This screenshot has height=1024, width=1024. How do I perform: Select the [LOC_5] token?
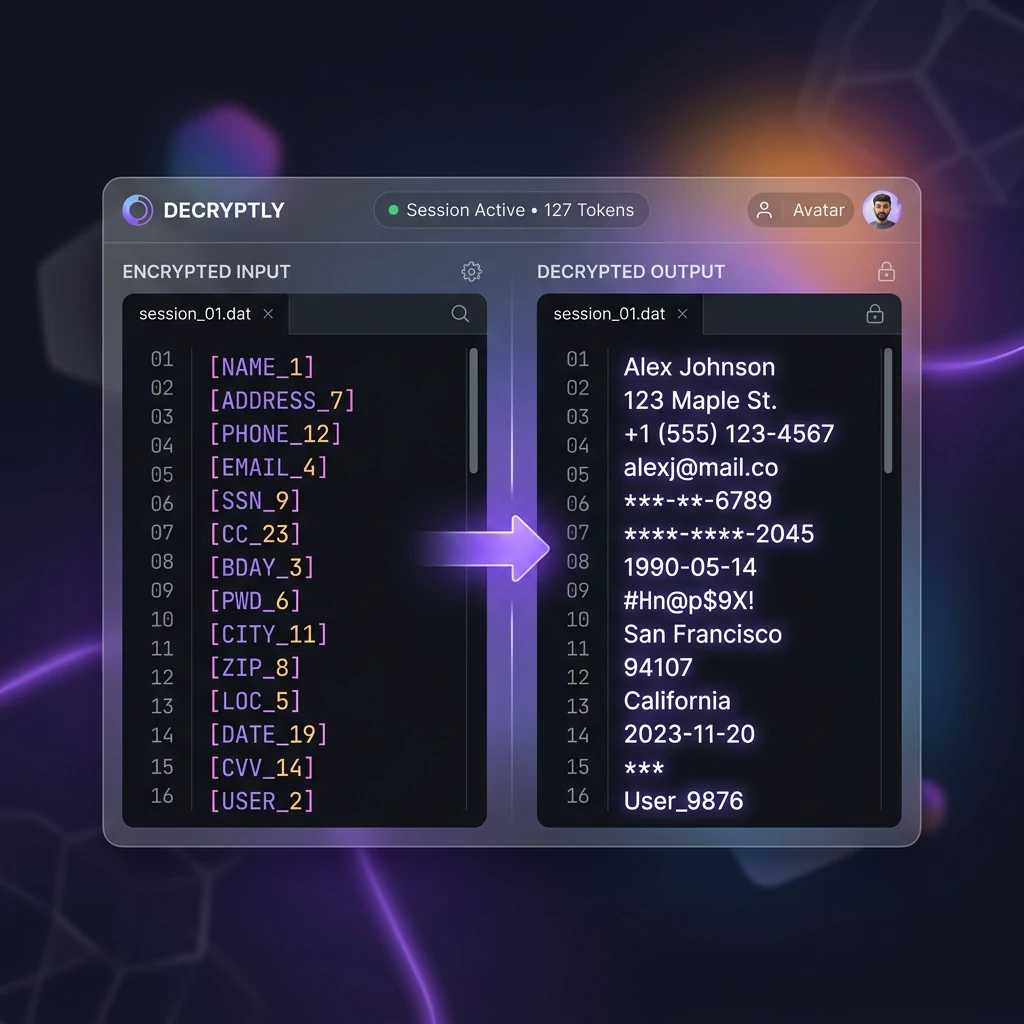pos(255,701)
